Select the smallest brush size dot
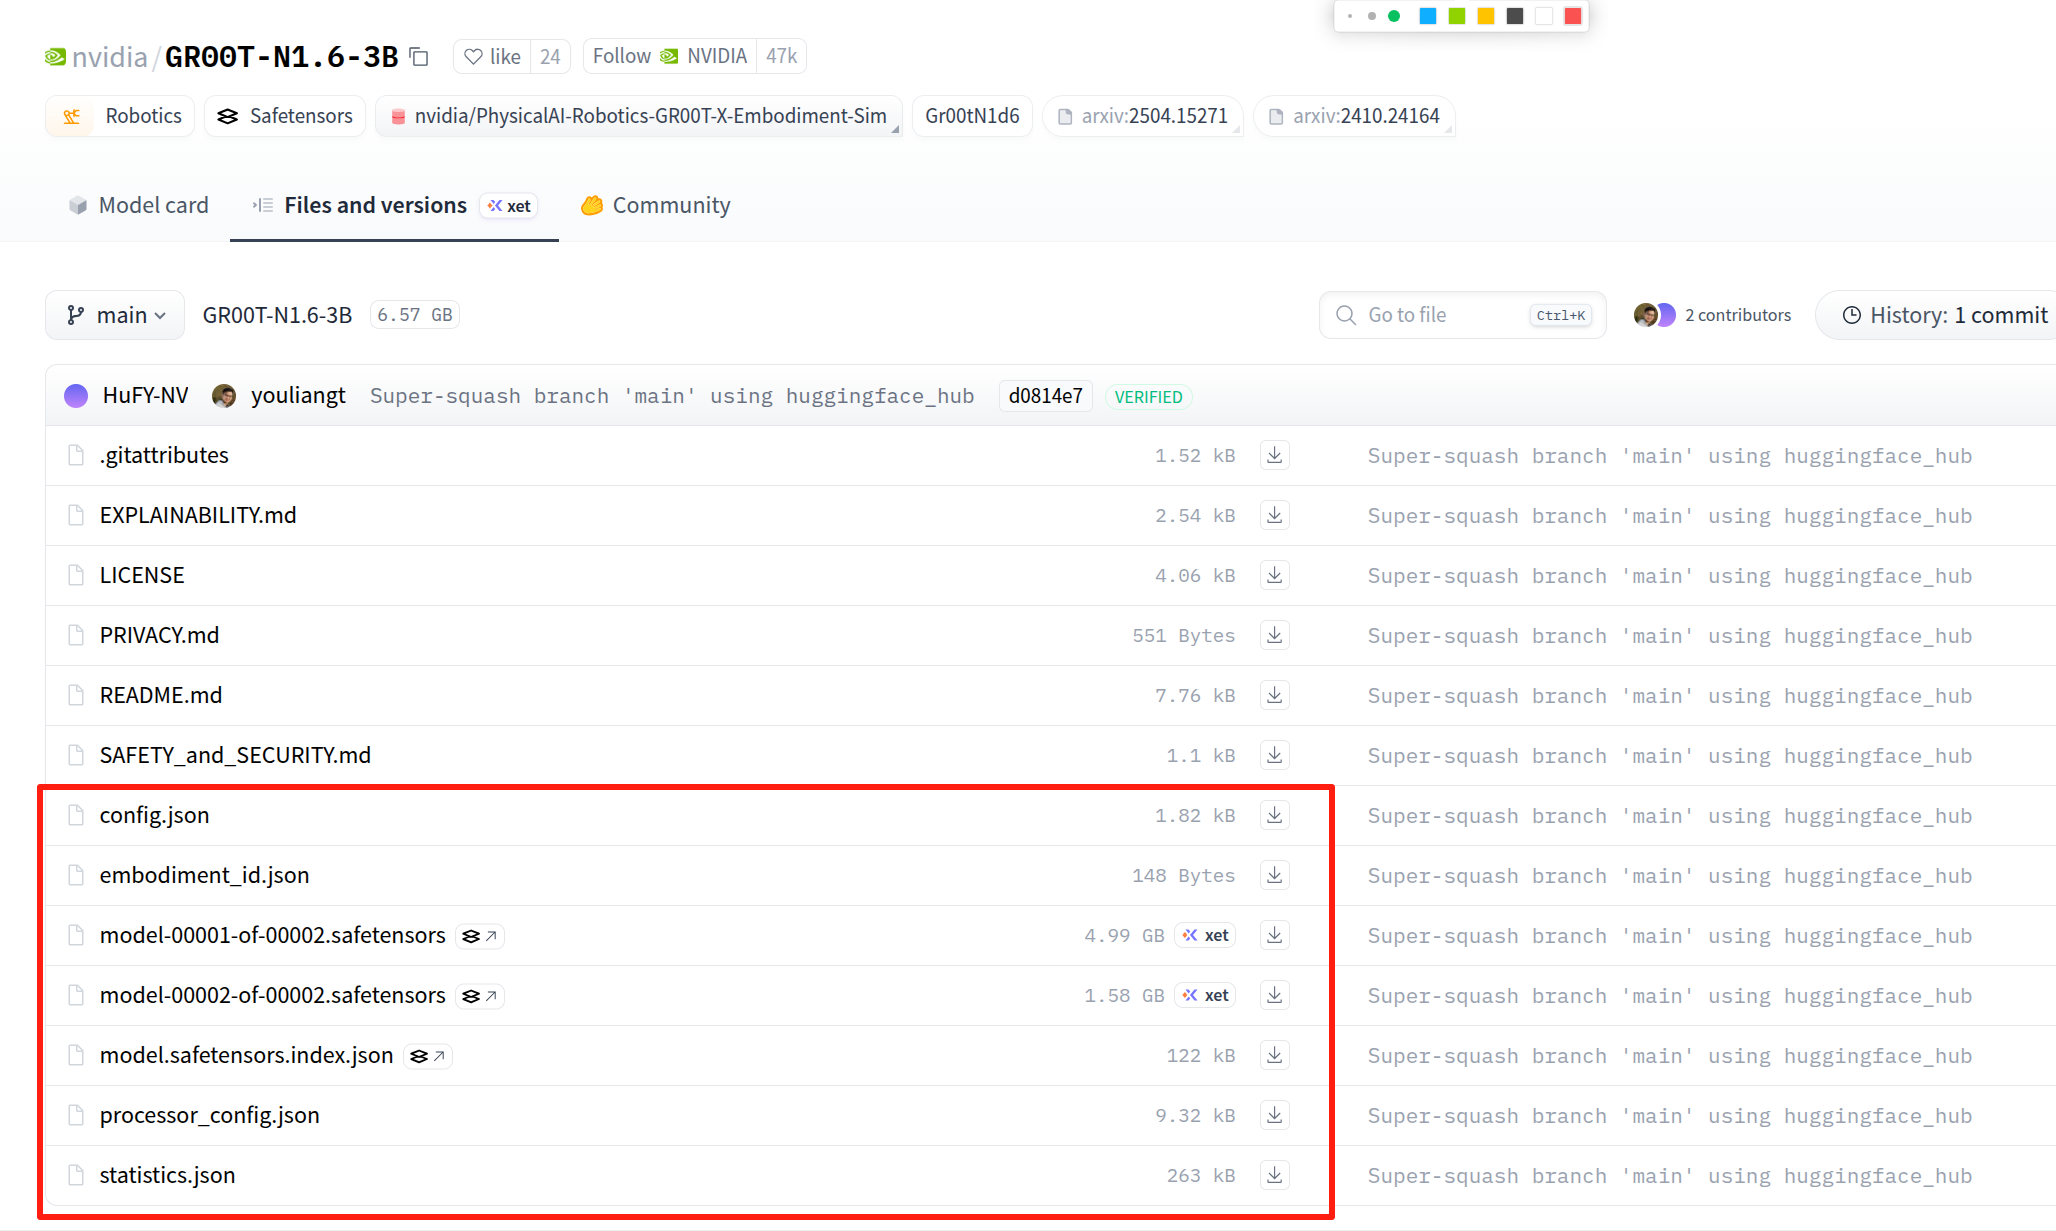 coord(1350,16)
